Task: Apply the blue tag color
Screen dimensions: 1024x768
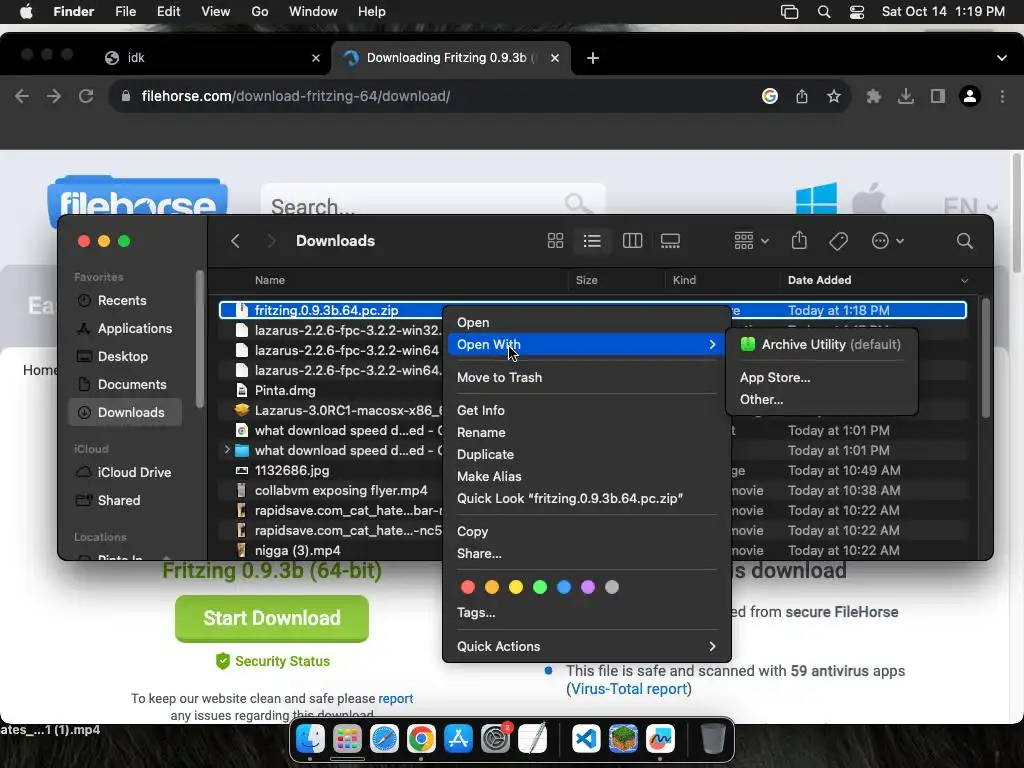Action: point(564,587)
